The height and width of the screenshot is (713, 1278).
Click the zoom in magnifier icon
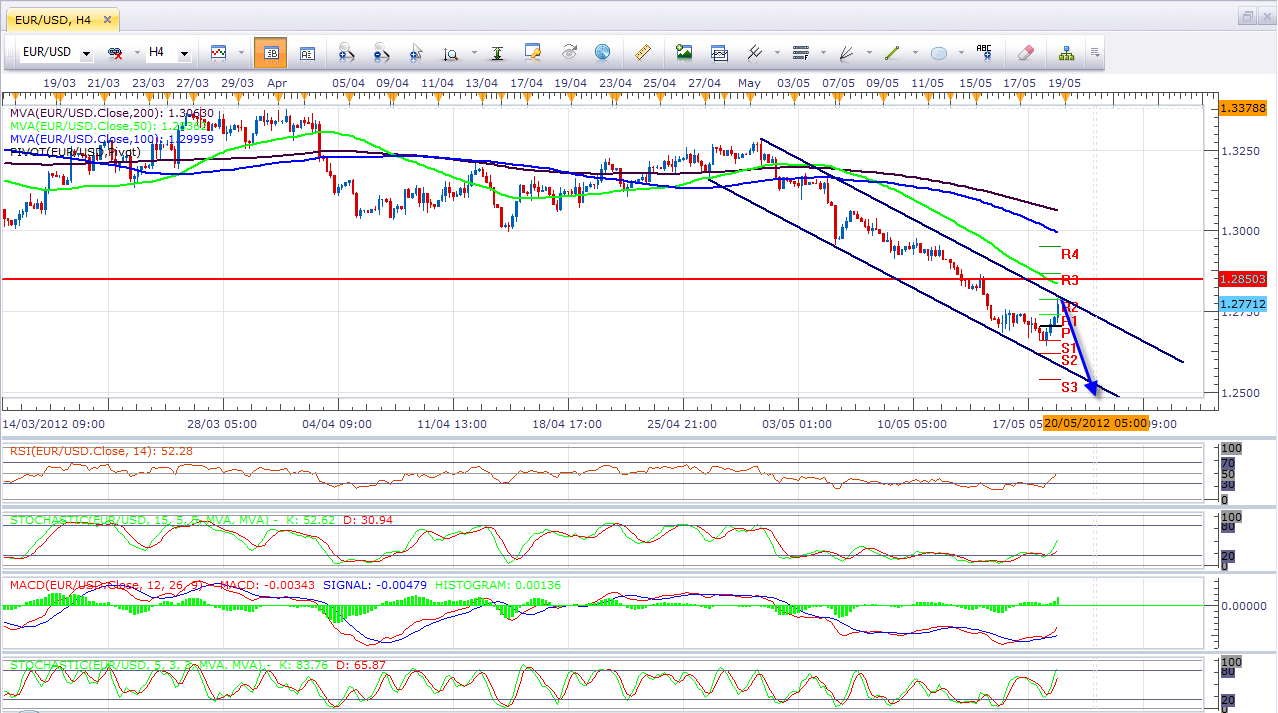coord(347,52)
